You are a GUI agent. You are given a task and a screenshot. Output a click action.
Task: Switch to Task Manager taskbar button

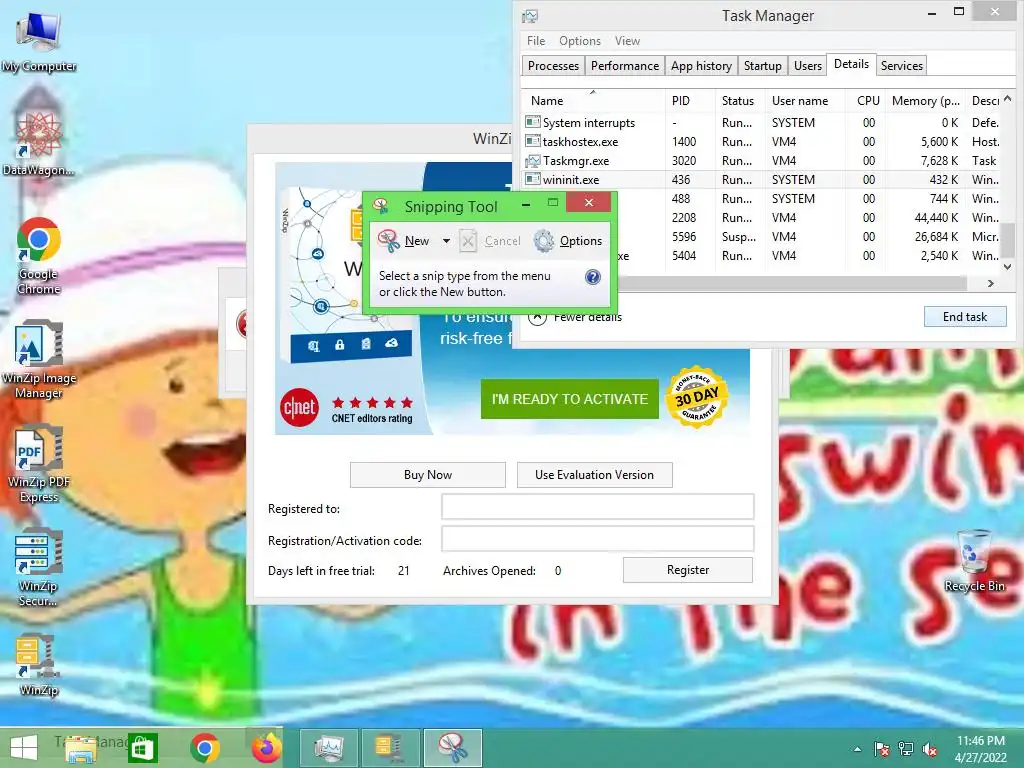pyautogui.click(x=328, y=748)
